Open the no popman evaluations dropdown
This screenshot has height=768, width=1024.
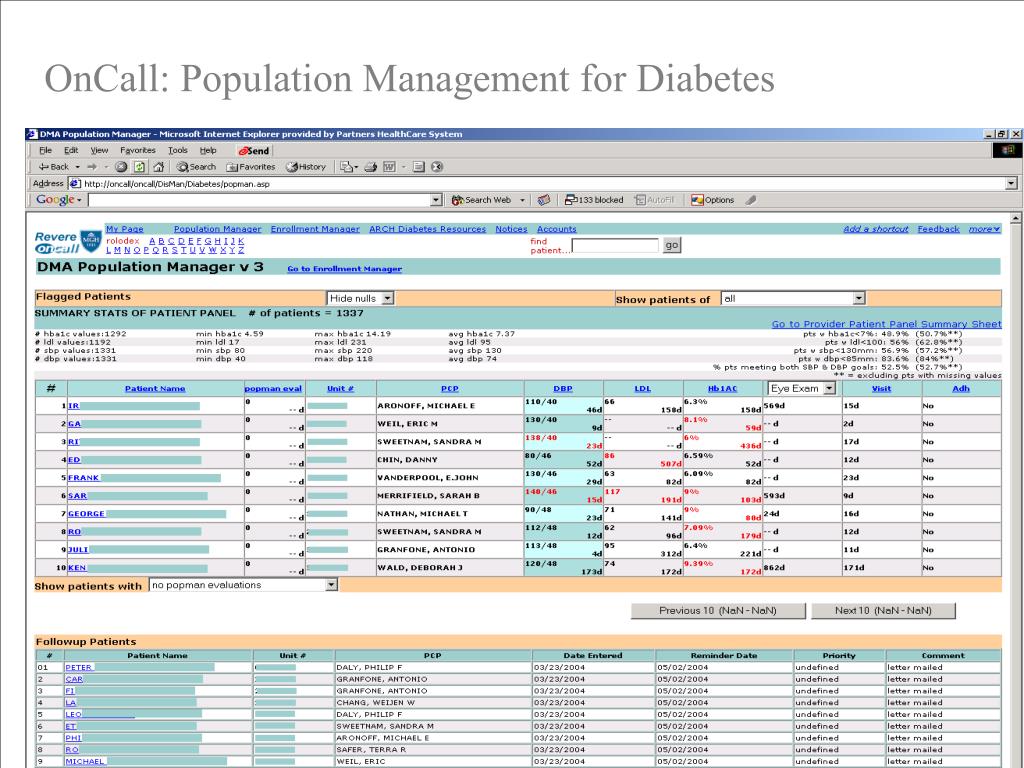(x=244, y=585)
